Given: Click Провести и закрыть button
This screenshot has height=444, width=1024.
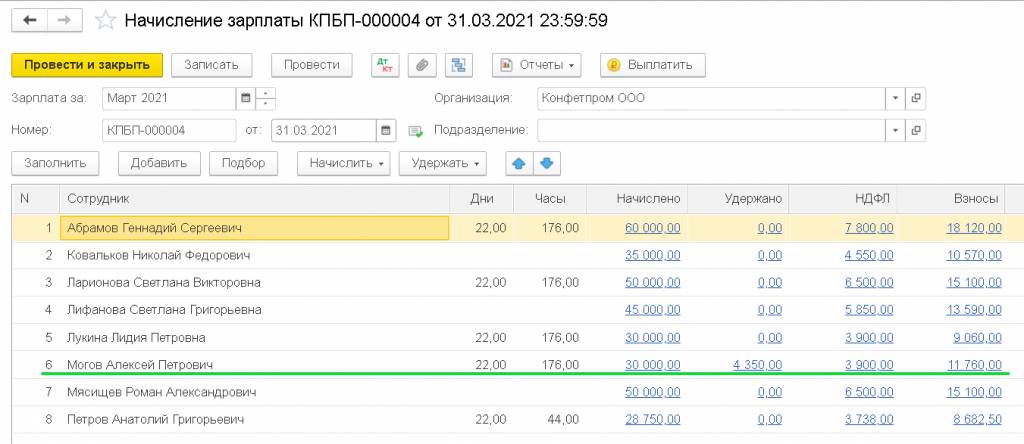Looking at the screenshot, I should point(87,65).
